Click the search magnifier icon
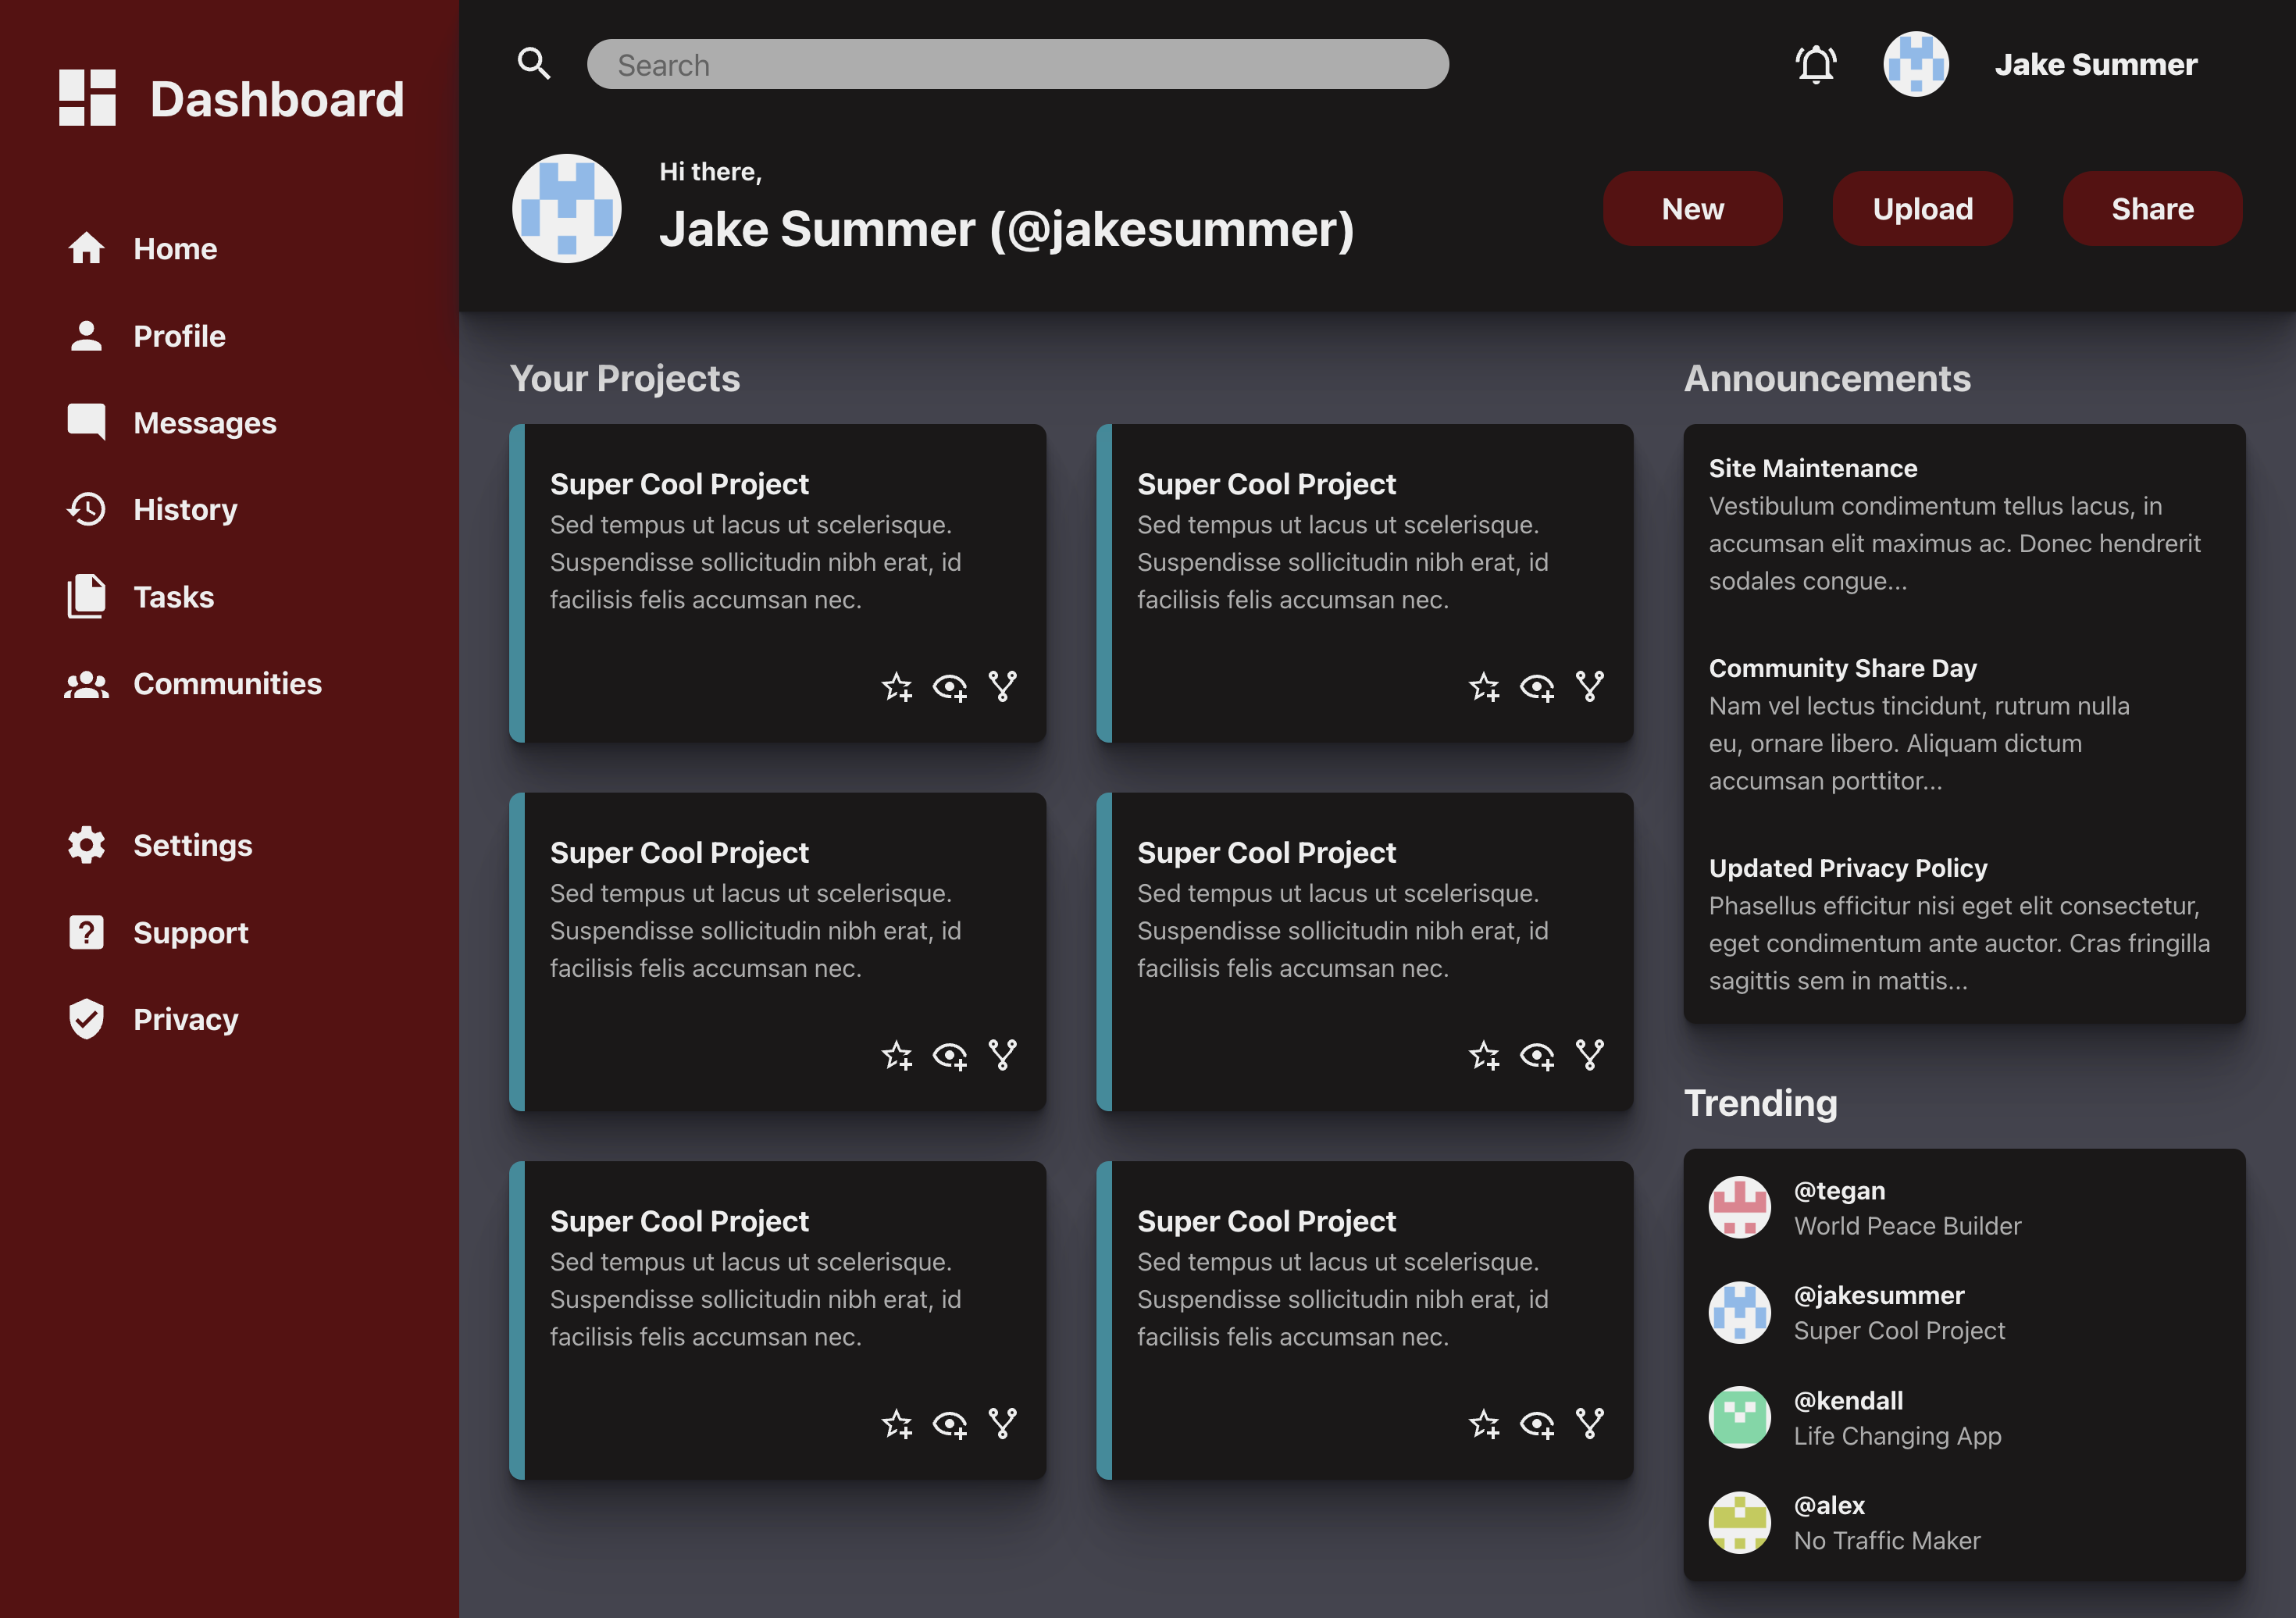The height and width of the screenshot is (1618, 2296). click(x=534, y=64)
